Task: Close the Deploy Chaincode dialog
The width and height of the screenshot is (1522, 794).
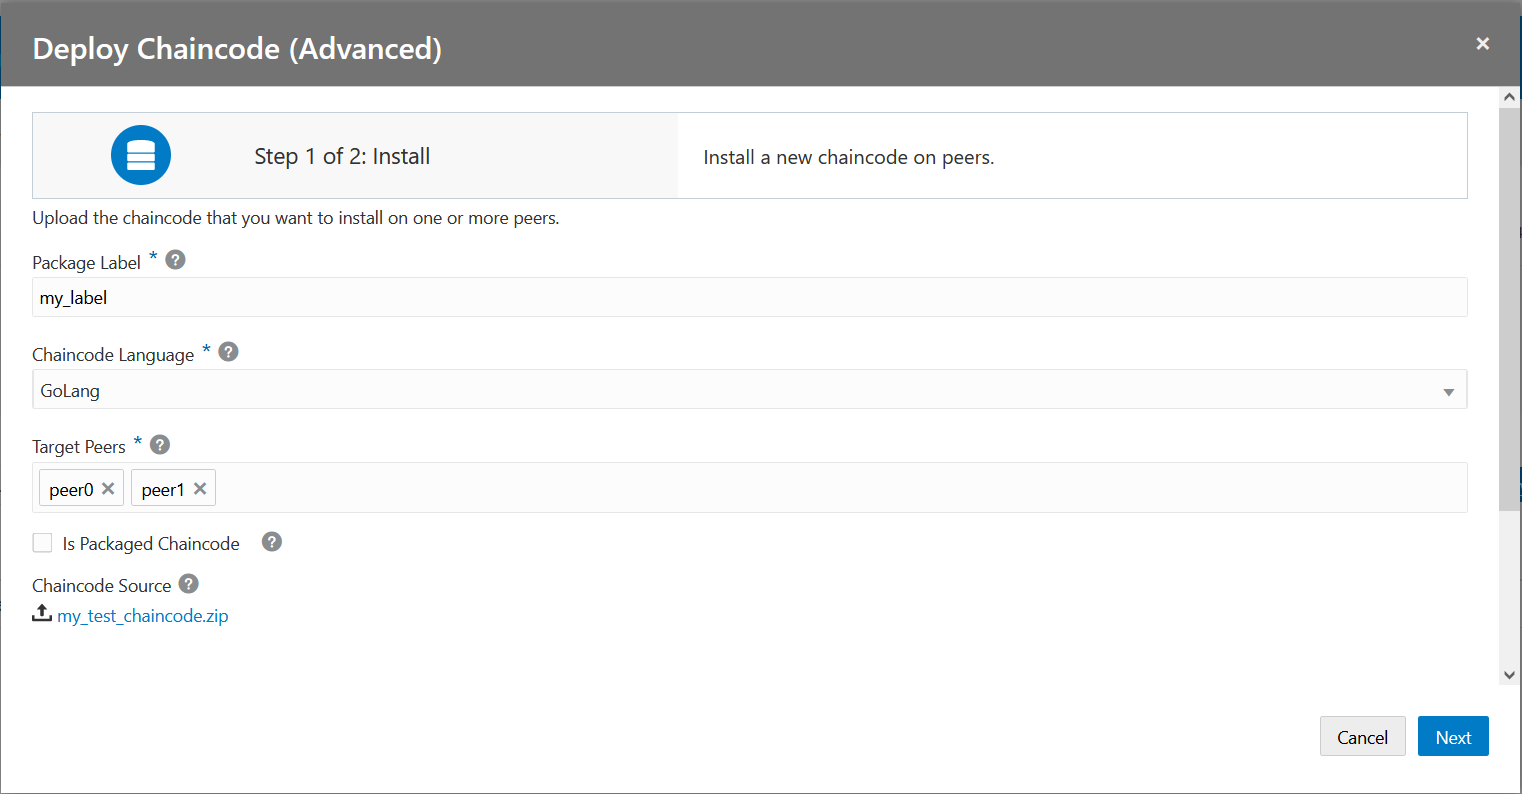Action: pyautogui.click(x=1482, y=43)
